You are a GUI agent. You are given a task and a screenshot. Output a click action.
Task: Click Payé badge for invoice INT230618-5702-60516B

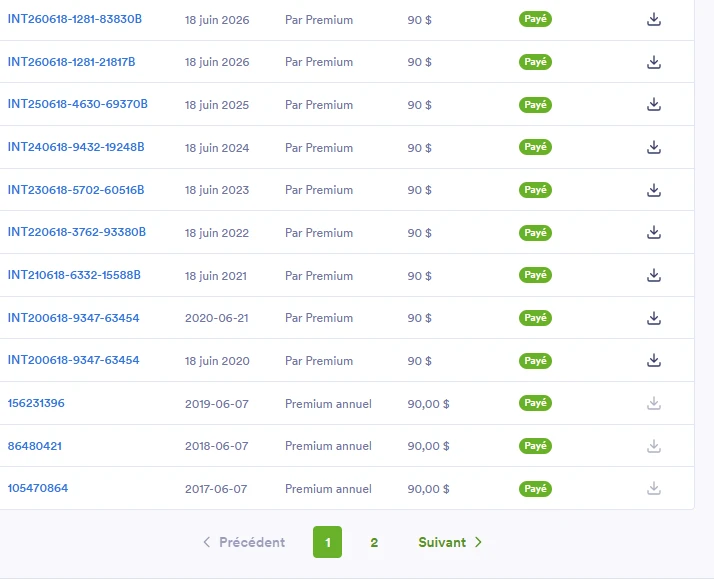click(x=535, y=190)
